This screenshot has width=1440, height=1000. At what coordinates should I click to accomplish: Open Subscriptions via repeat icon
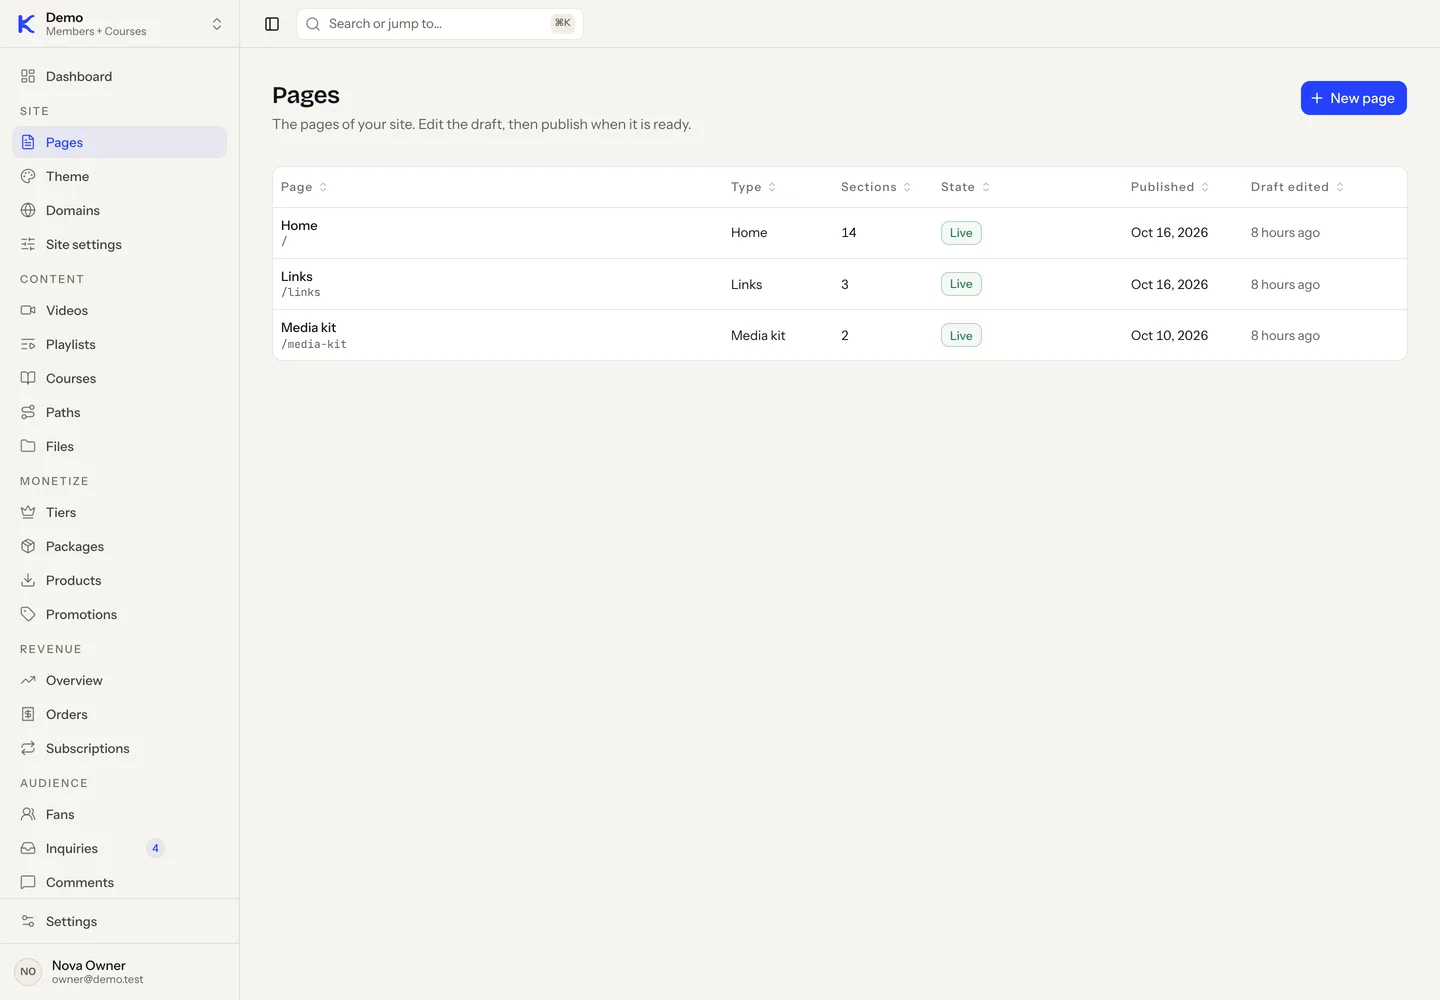[x=28, y=748]
